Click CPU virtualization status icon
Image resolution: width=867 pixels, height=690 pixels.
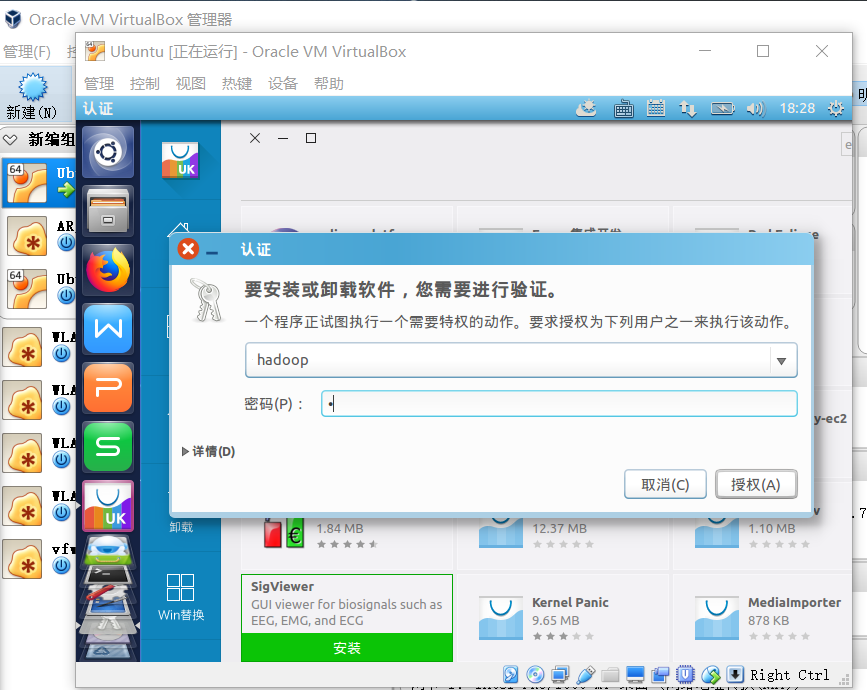(x=686, y=675)
